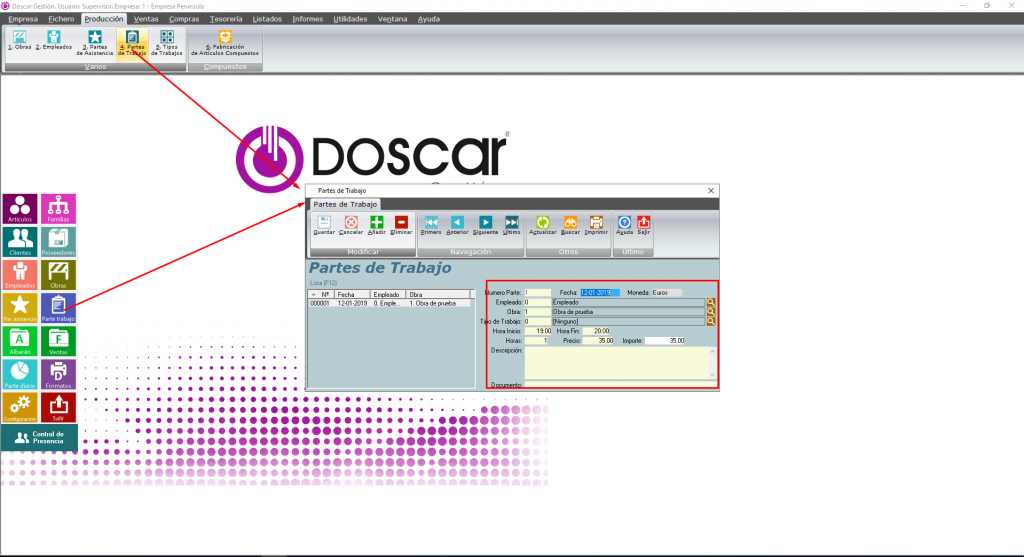Open the Compras menu
This screenshot has height=557, width=1024.
pos(184,19)
